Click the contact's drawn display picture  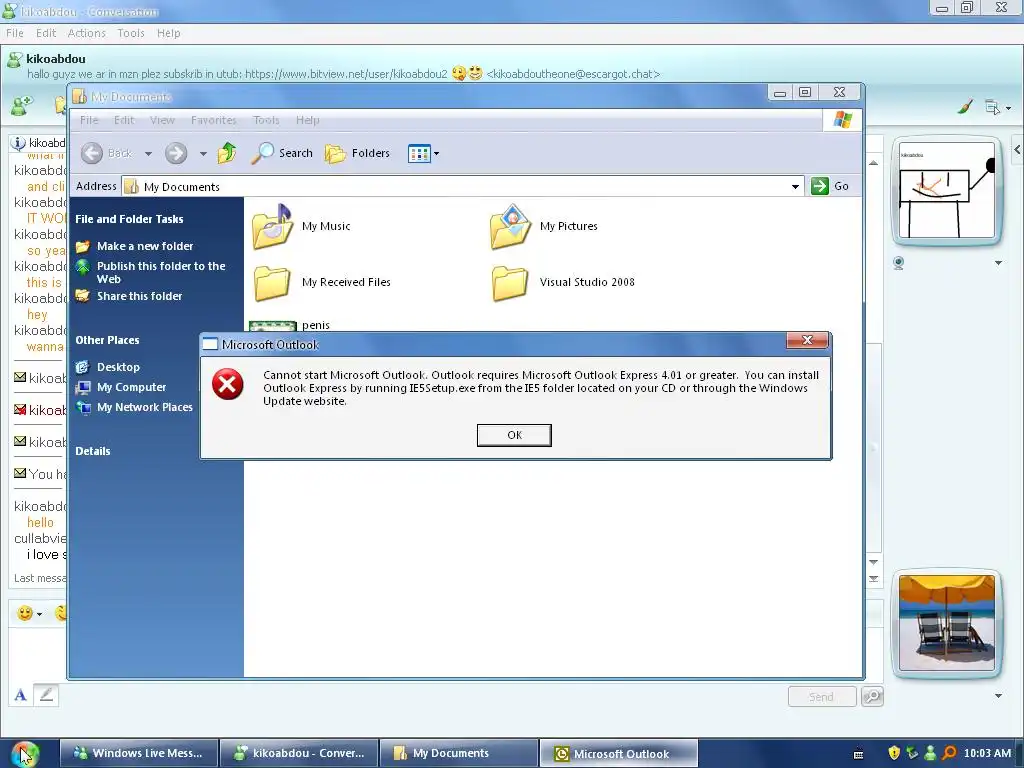click(947, 191)
